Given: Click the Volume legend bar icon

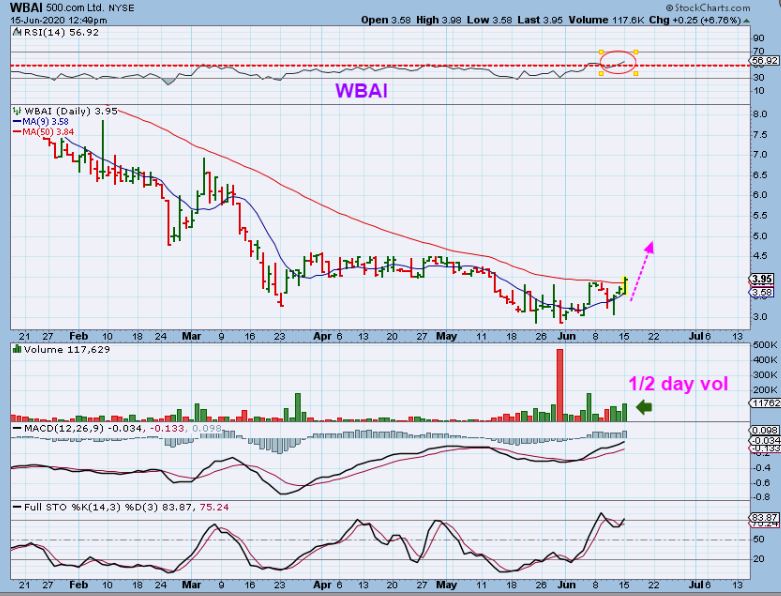Looking at the screenshot, I should click(x=17, y=349).
